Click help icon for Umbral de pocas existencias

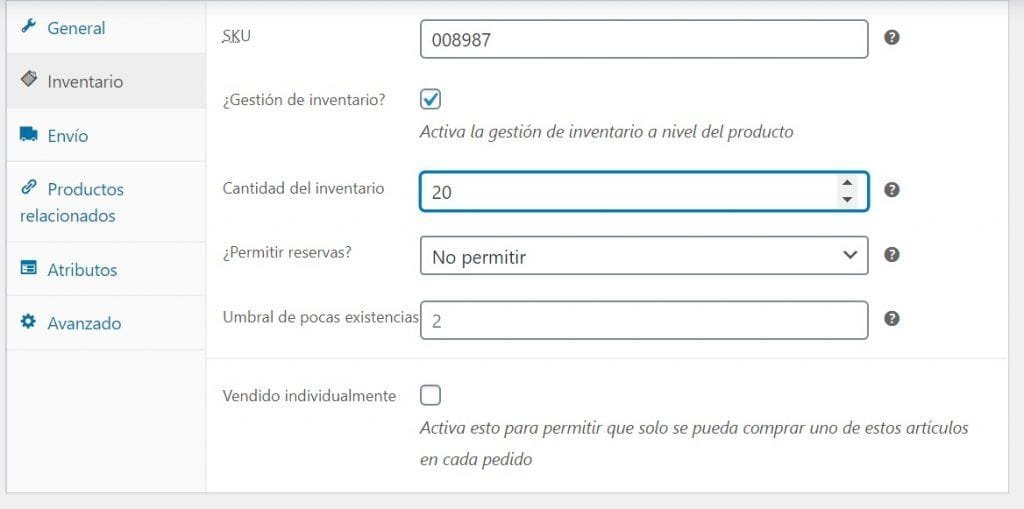892,318
